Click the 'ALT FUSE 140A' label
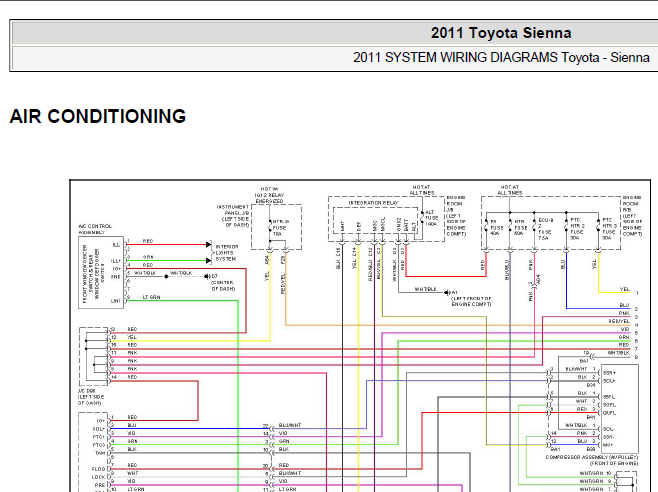This screenshot has height=492, width=658. pos(432,218)
